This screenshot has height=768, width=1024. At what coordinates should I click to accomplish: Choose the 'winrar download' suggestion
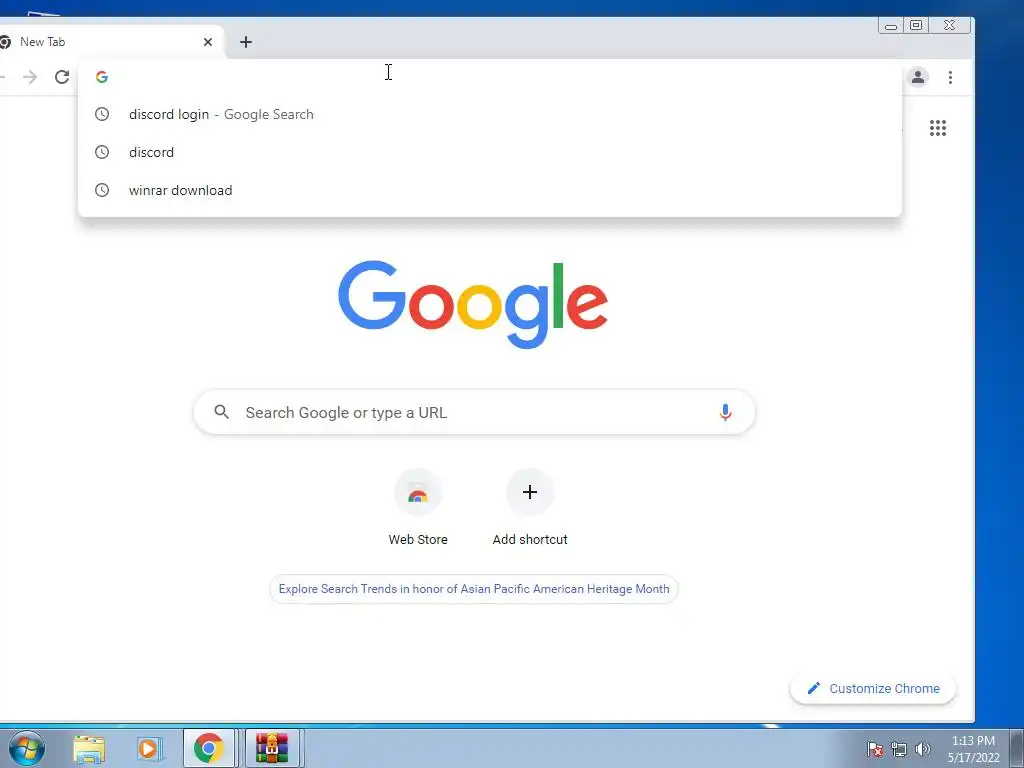click(x=490, y=190)
